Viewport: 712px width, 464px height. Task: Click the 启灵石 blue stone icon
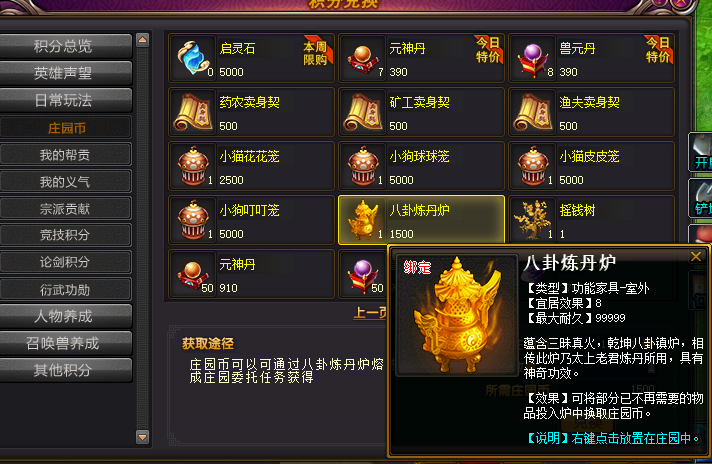pos(193,58)
